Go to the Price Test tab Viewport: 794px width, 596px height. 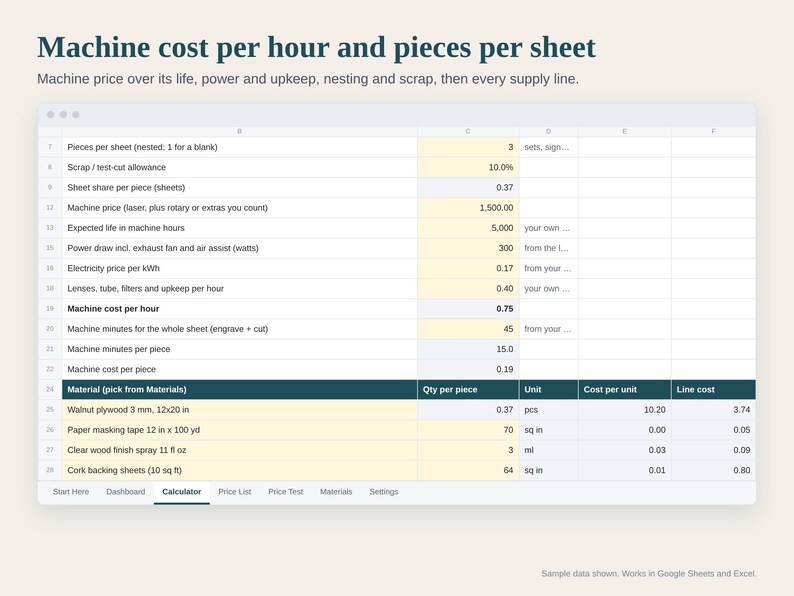286,492
